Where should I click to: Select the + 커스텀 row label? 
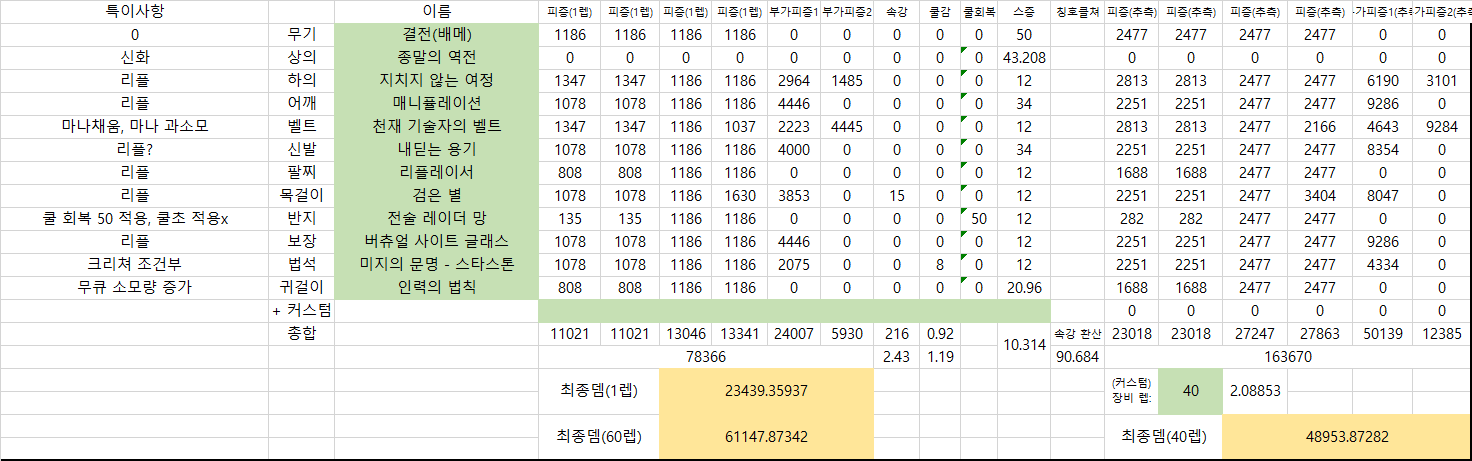pos(301,310)
